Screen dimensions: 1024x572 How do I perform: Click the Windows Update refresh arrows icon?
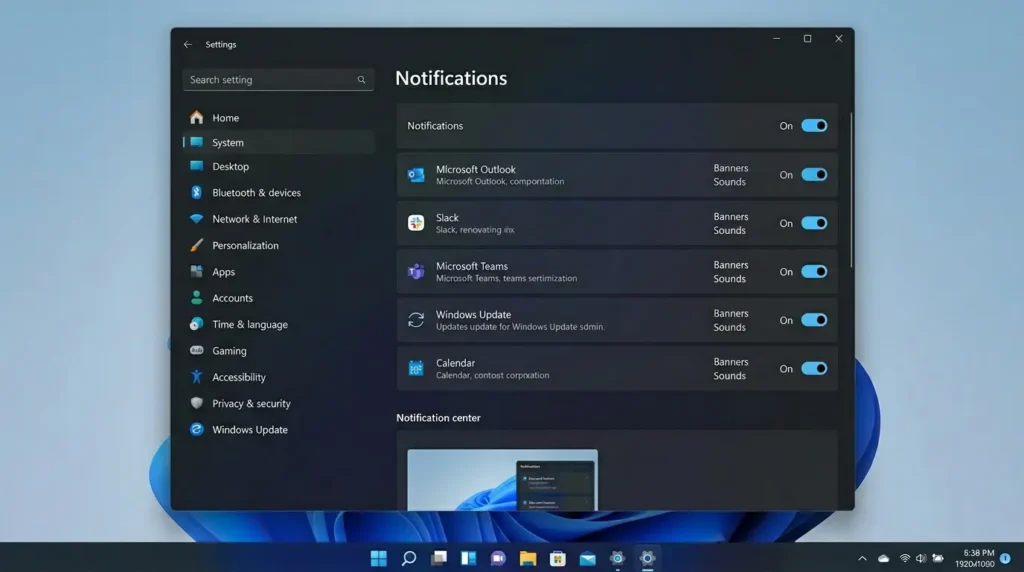pos(416,320)
